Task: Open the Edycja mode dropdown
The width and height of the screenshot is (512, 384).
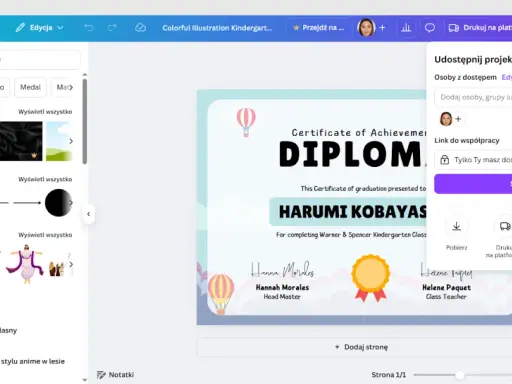Action: (40, 28)
